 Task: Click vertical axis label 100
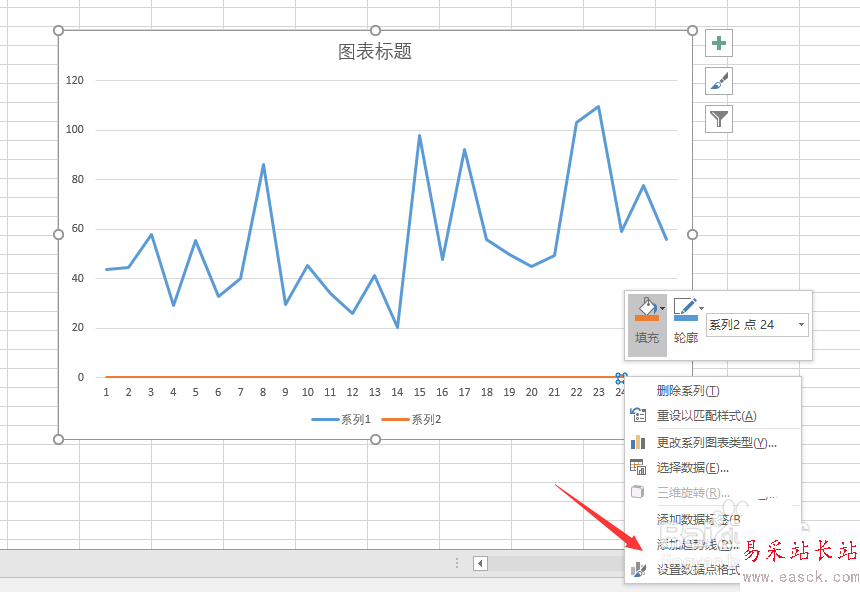[75, 129]
